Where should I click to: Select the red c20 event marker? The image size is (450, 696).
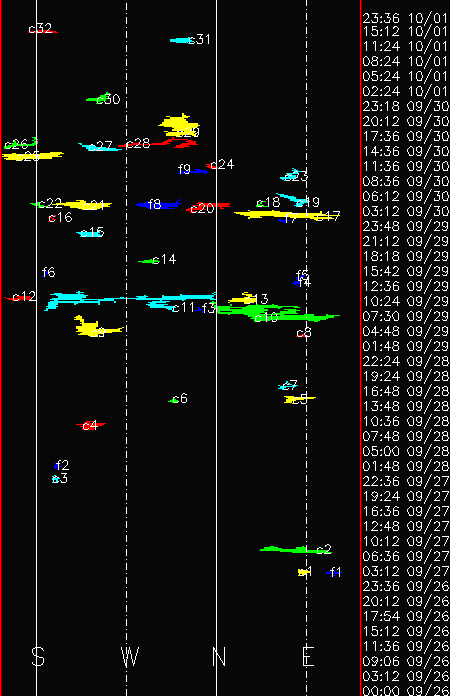208,207
